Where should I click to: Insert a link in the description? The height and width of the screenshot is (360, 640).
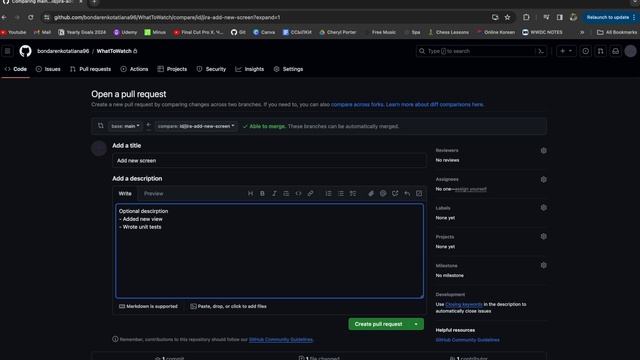pyautogui.click(x=310, y=193)
